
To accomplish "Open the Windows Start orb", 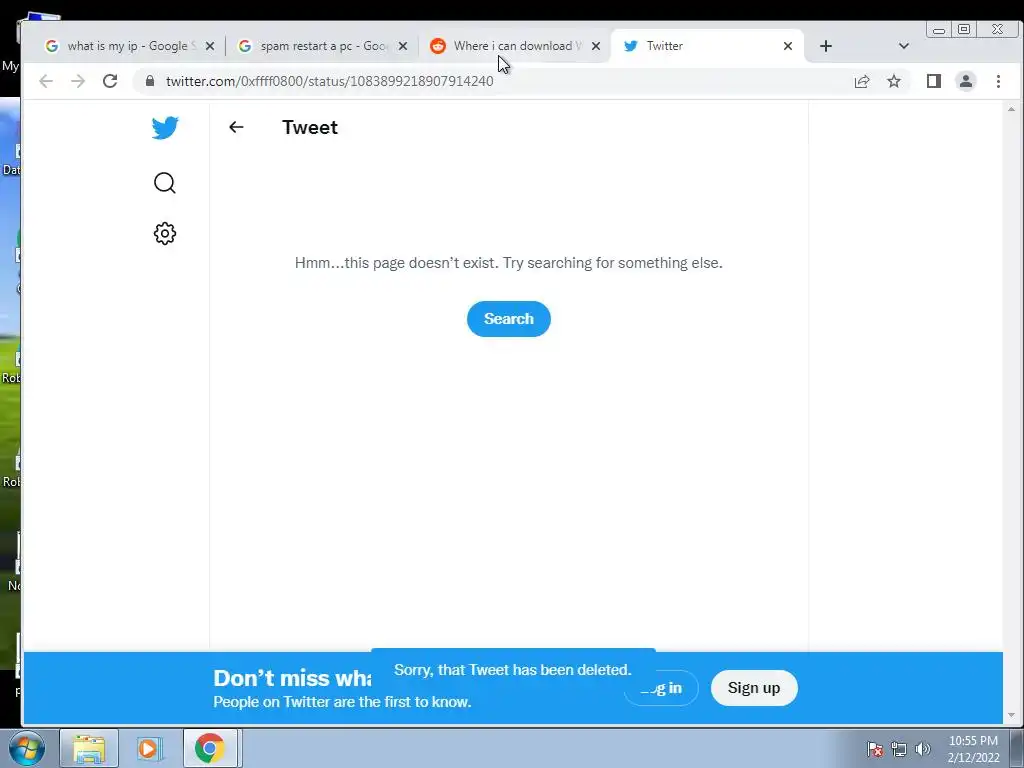I will (26, 748).
